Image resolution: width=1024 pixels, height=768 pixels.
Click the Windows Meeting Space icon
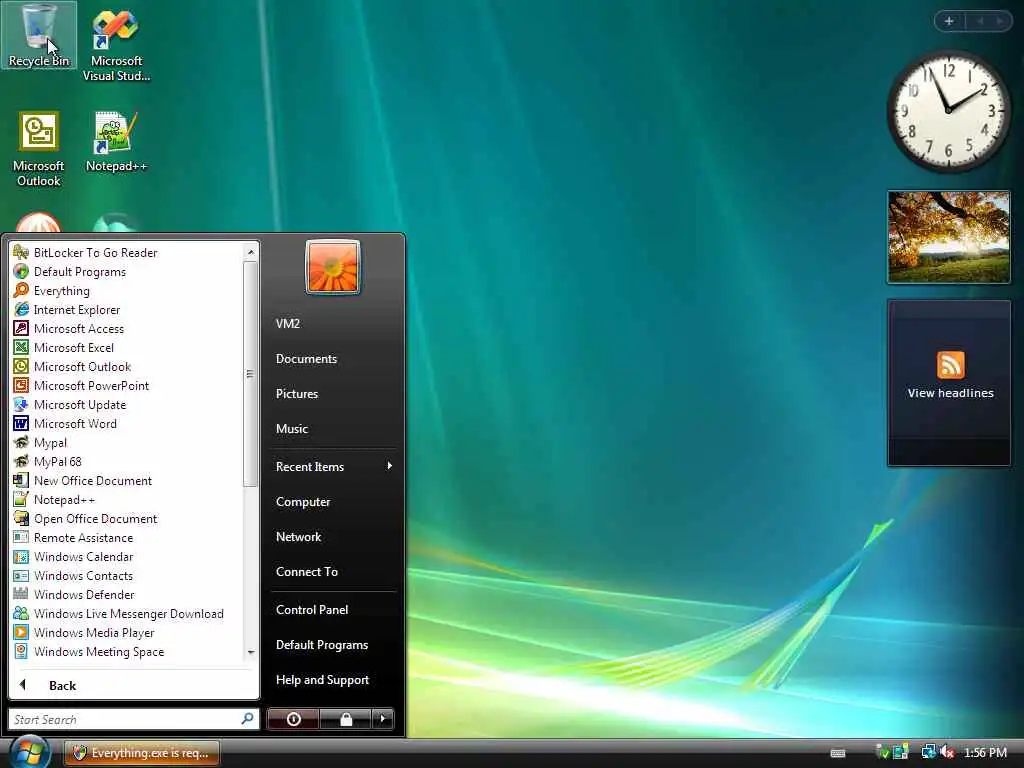click(x=21, y=651)
